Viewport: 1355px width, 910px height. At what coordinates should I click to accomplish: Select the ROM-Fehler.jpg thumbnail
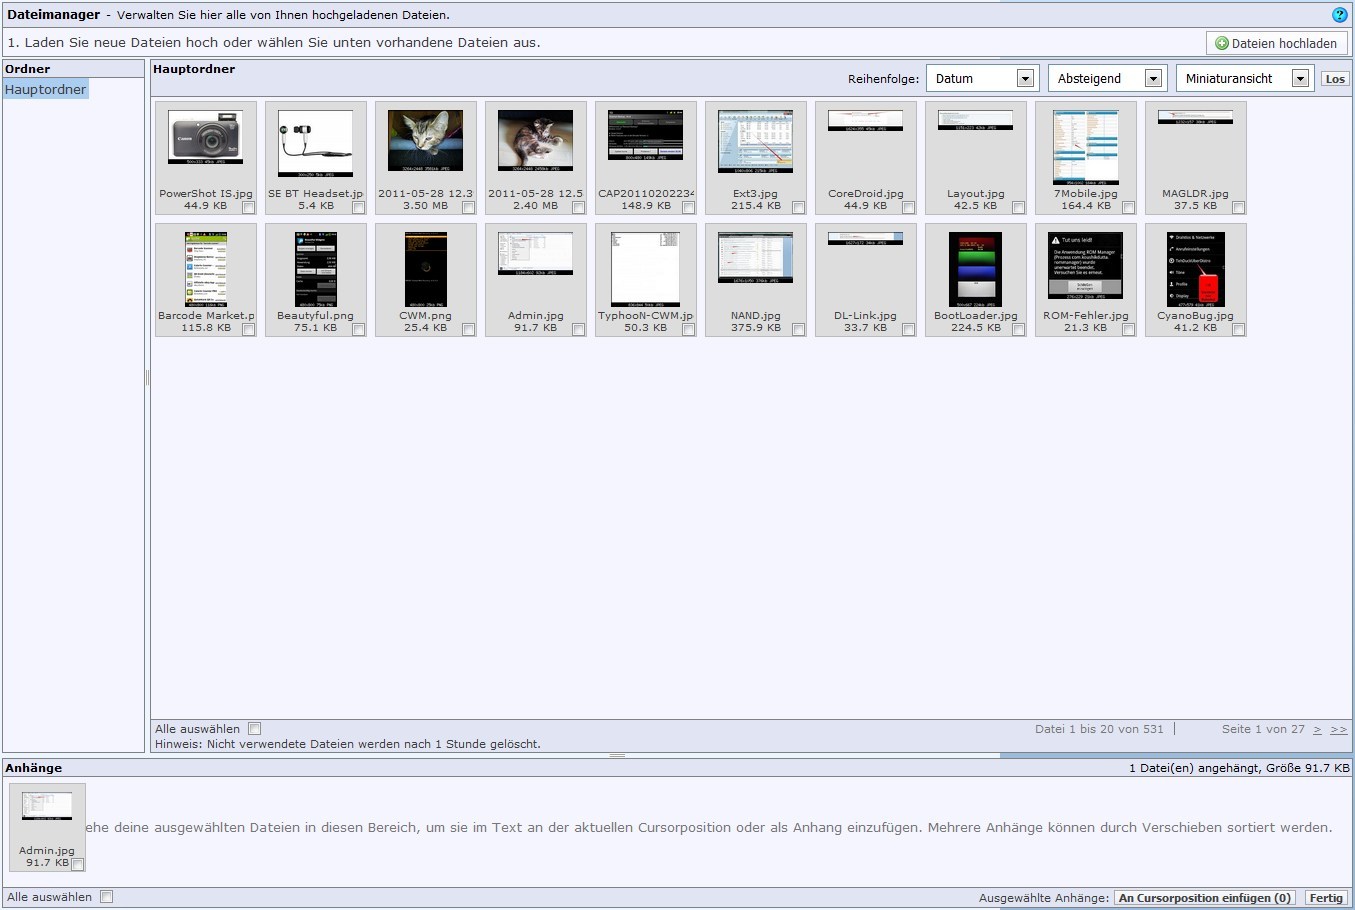[1086, 266]
